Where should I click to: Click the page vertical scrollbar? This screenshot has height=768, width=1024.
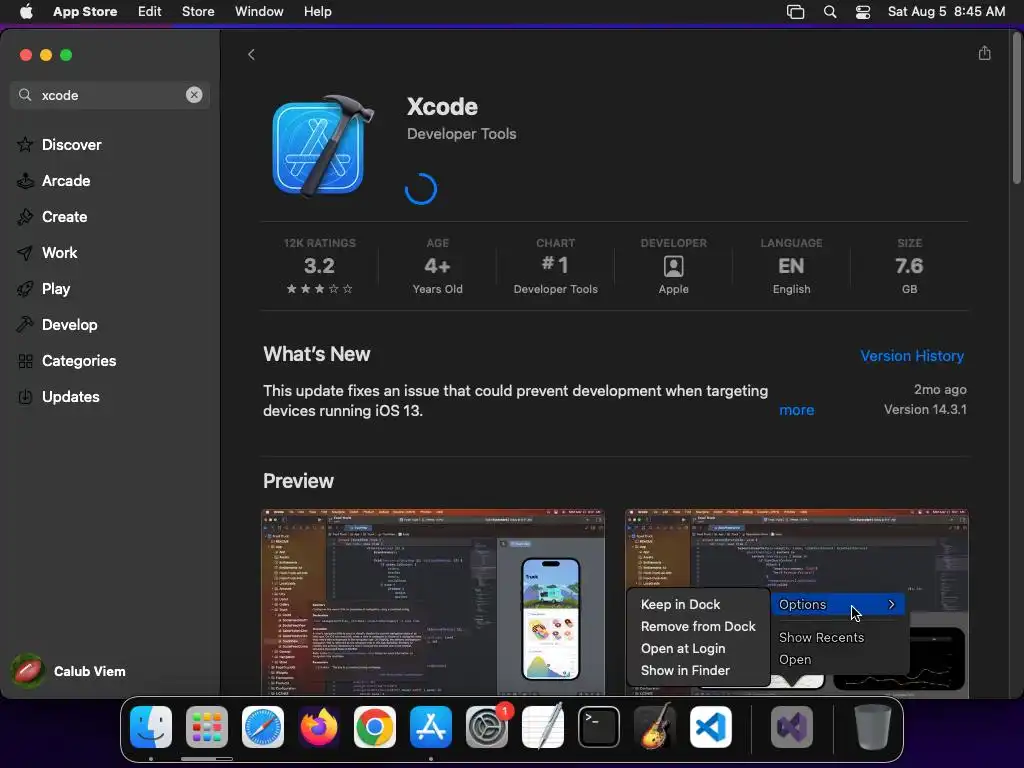pos(1016,108)
